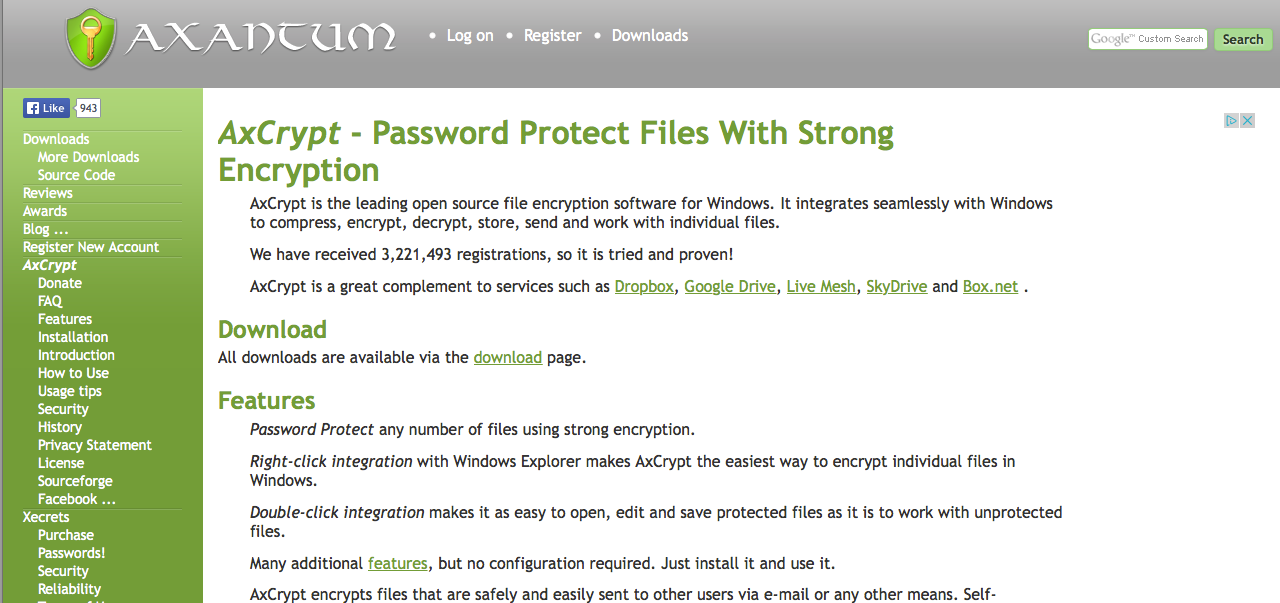
Task: Open the Log on page
Action: tap(470, 35)
